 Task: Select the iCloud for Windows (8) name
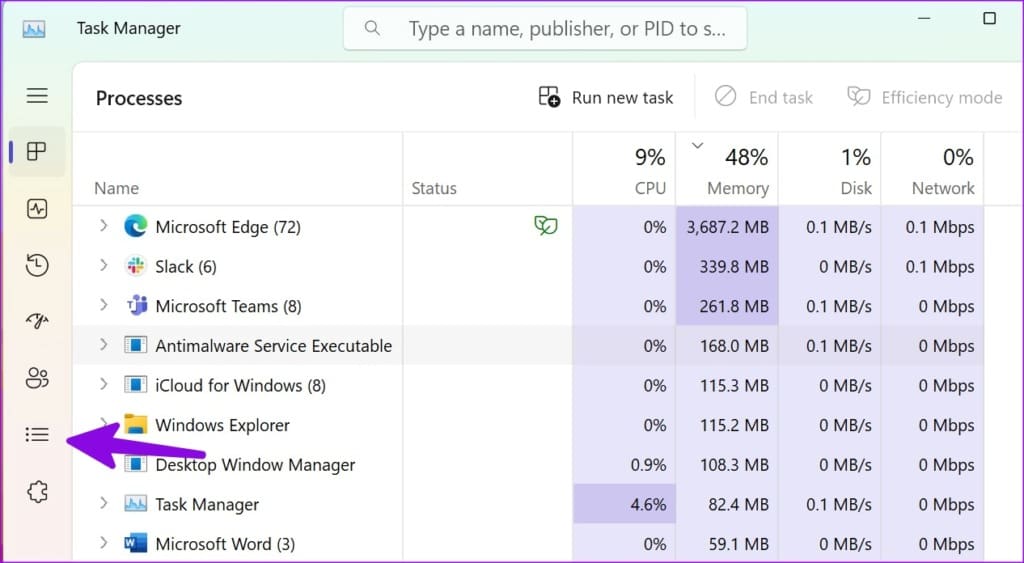click(240, 385)
